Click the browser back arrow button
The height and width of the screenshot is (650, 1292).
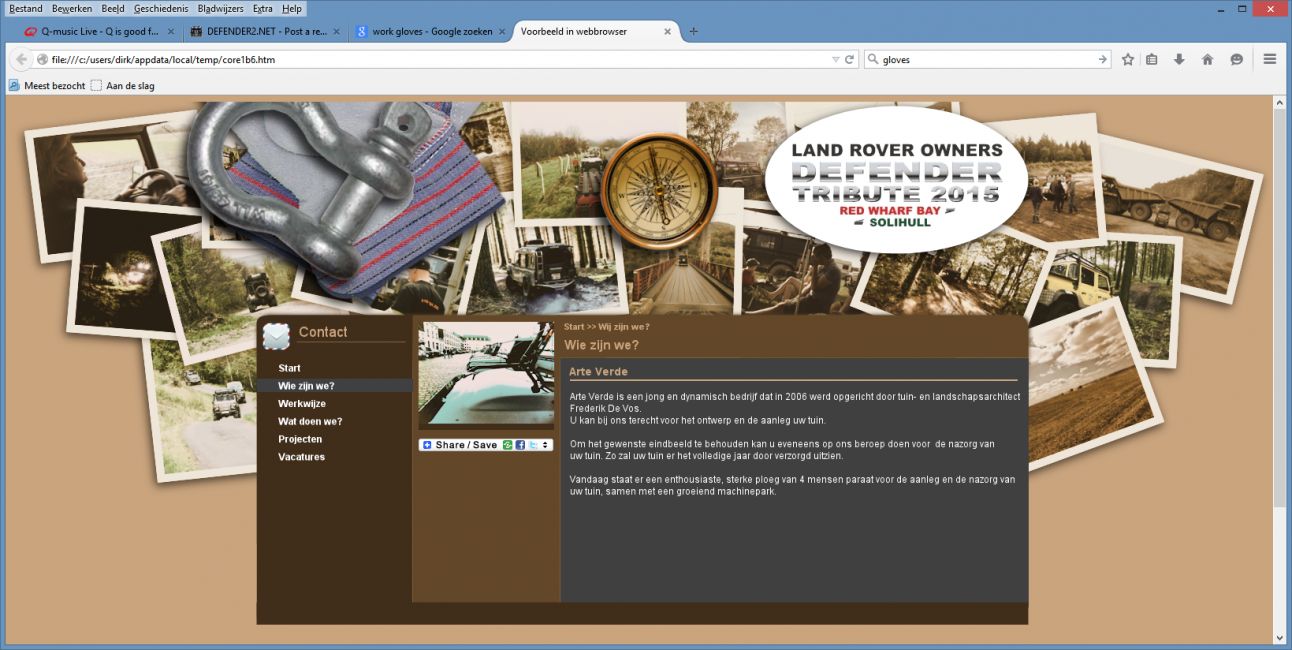pos(22,60)
